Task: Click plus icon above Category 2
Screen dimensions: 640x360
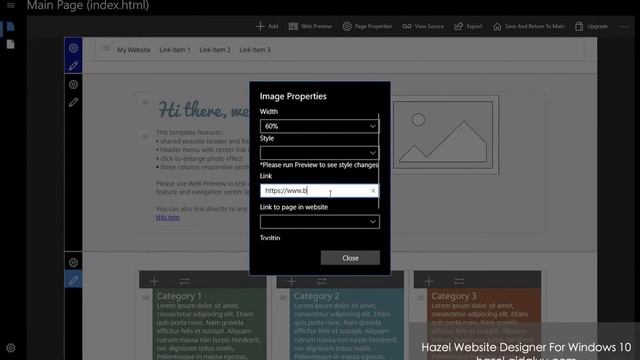Action: coord(291,281)
